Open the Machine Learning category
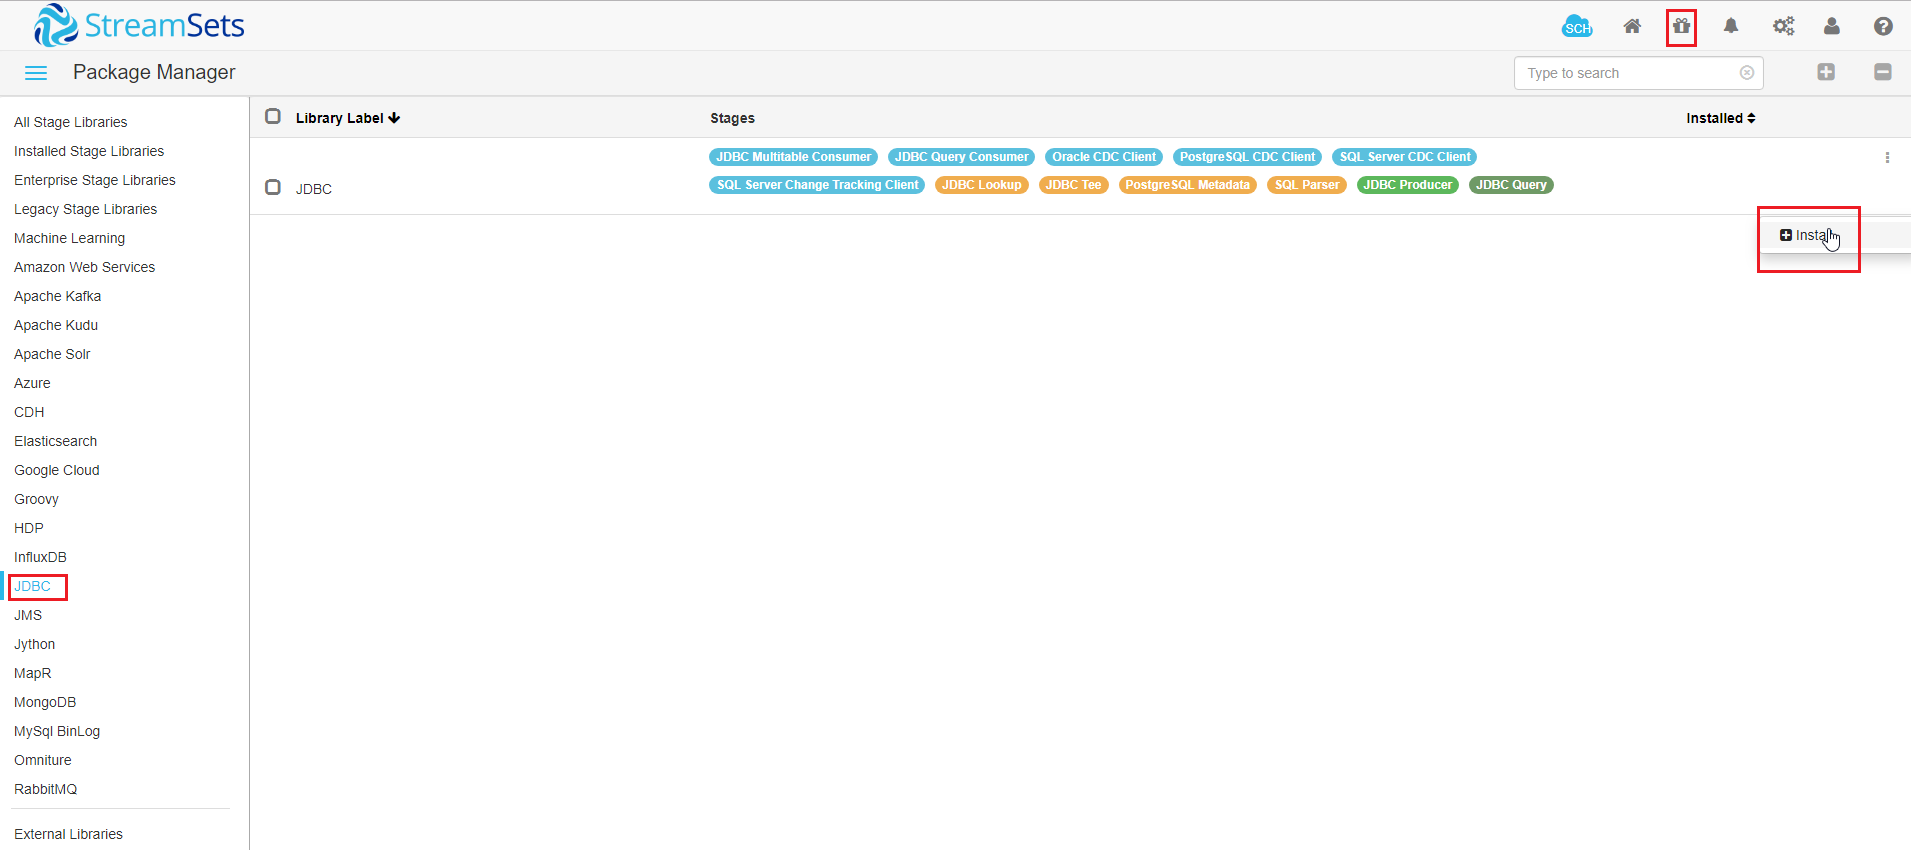This screenshot has height=850, width=1911. pos(70,238)
